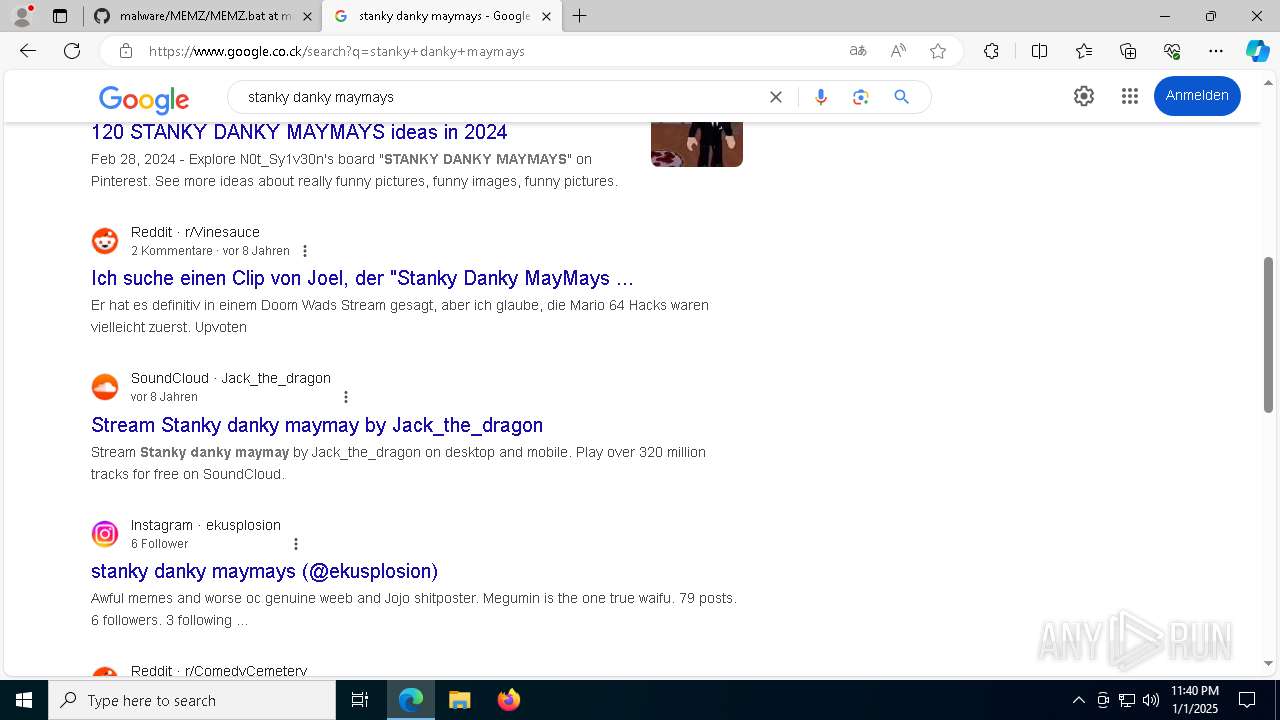Open Collections panel
The height and width of the screenshot is (720, 1280).
(x=1128, y=51)
